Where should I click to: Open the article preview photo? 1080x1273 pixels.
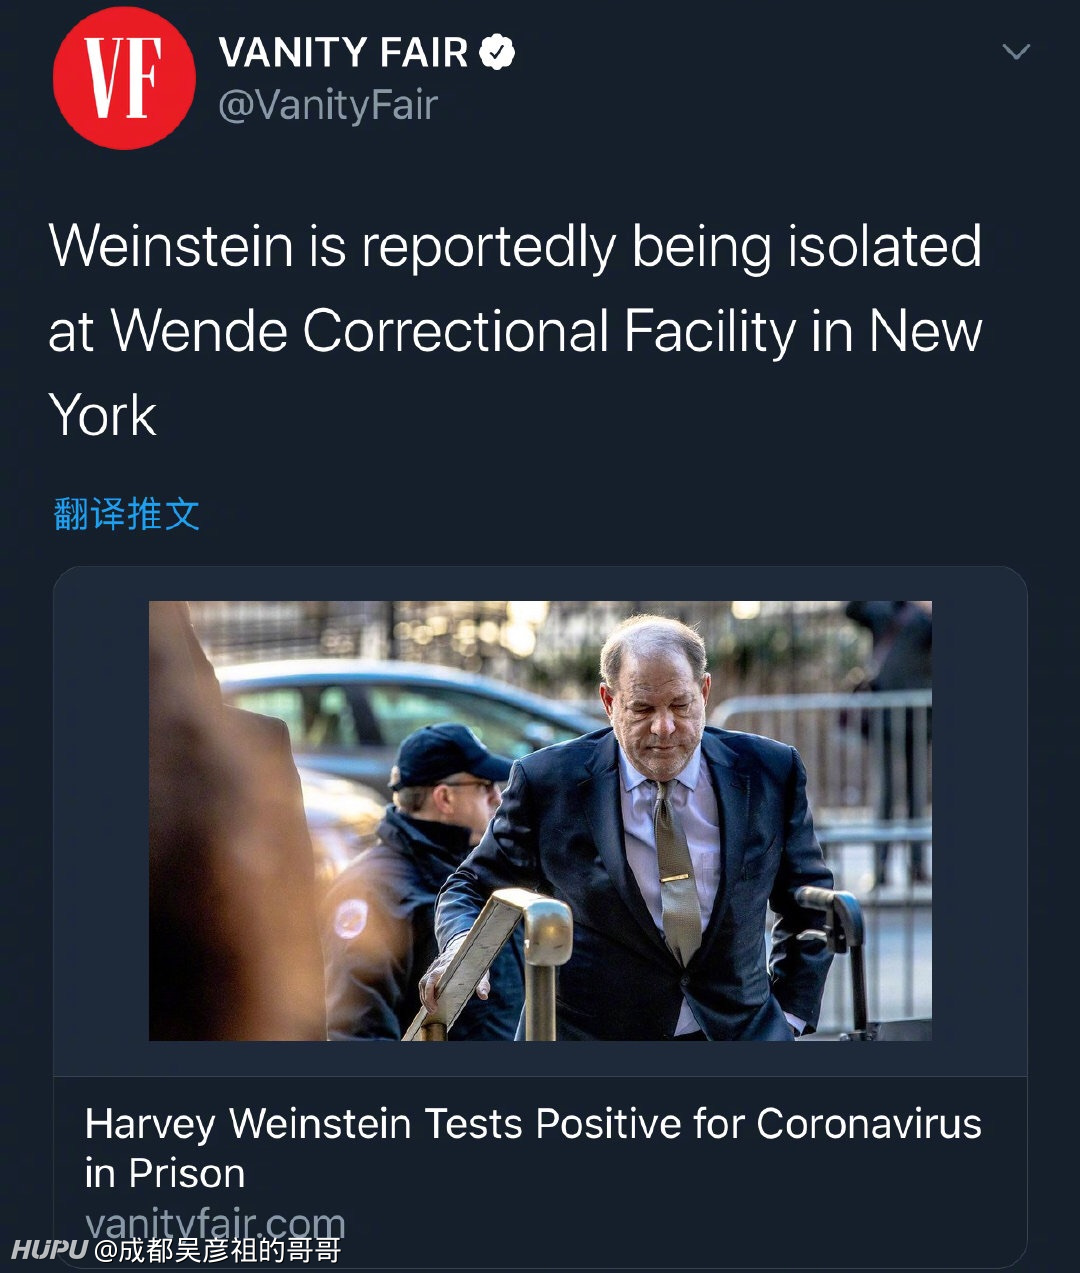540,820
